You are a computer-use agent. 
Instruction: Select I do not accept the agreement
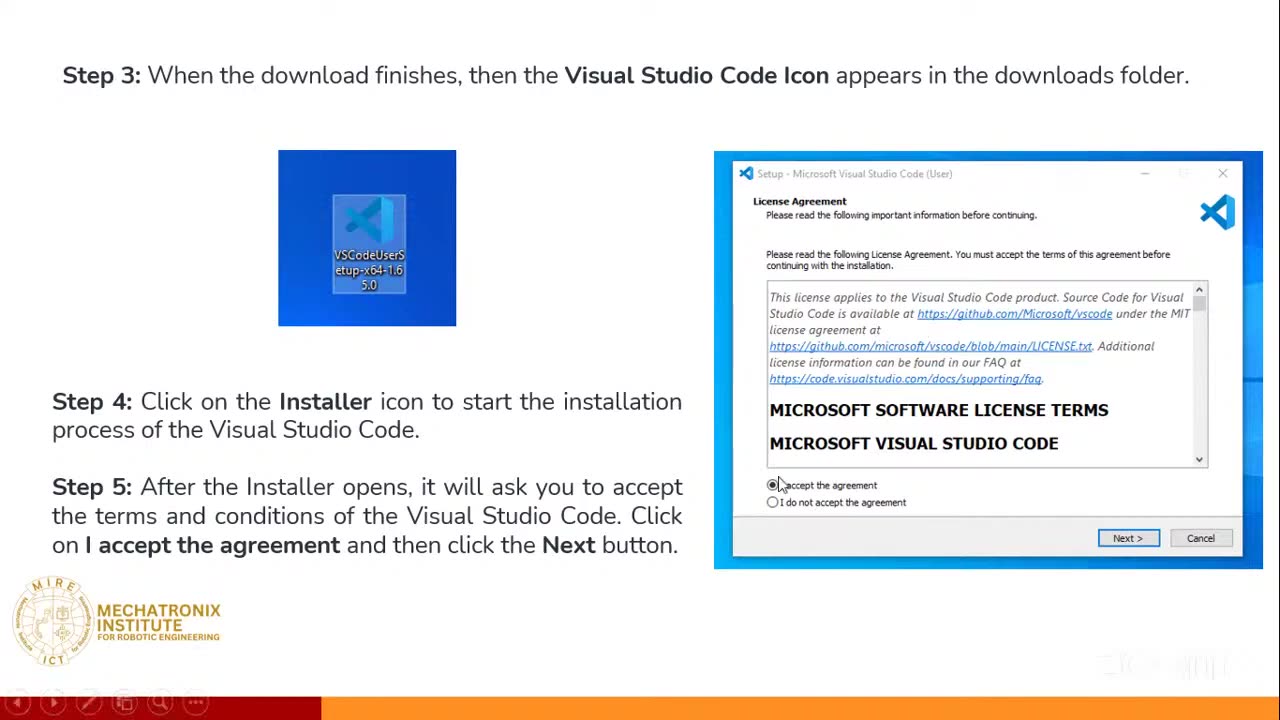[772, 502]
